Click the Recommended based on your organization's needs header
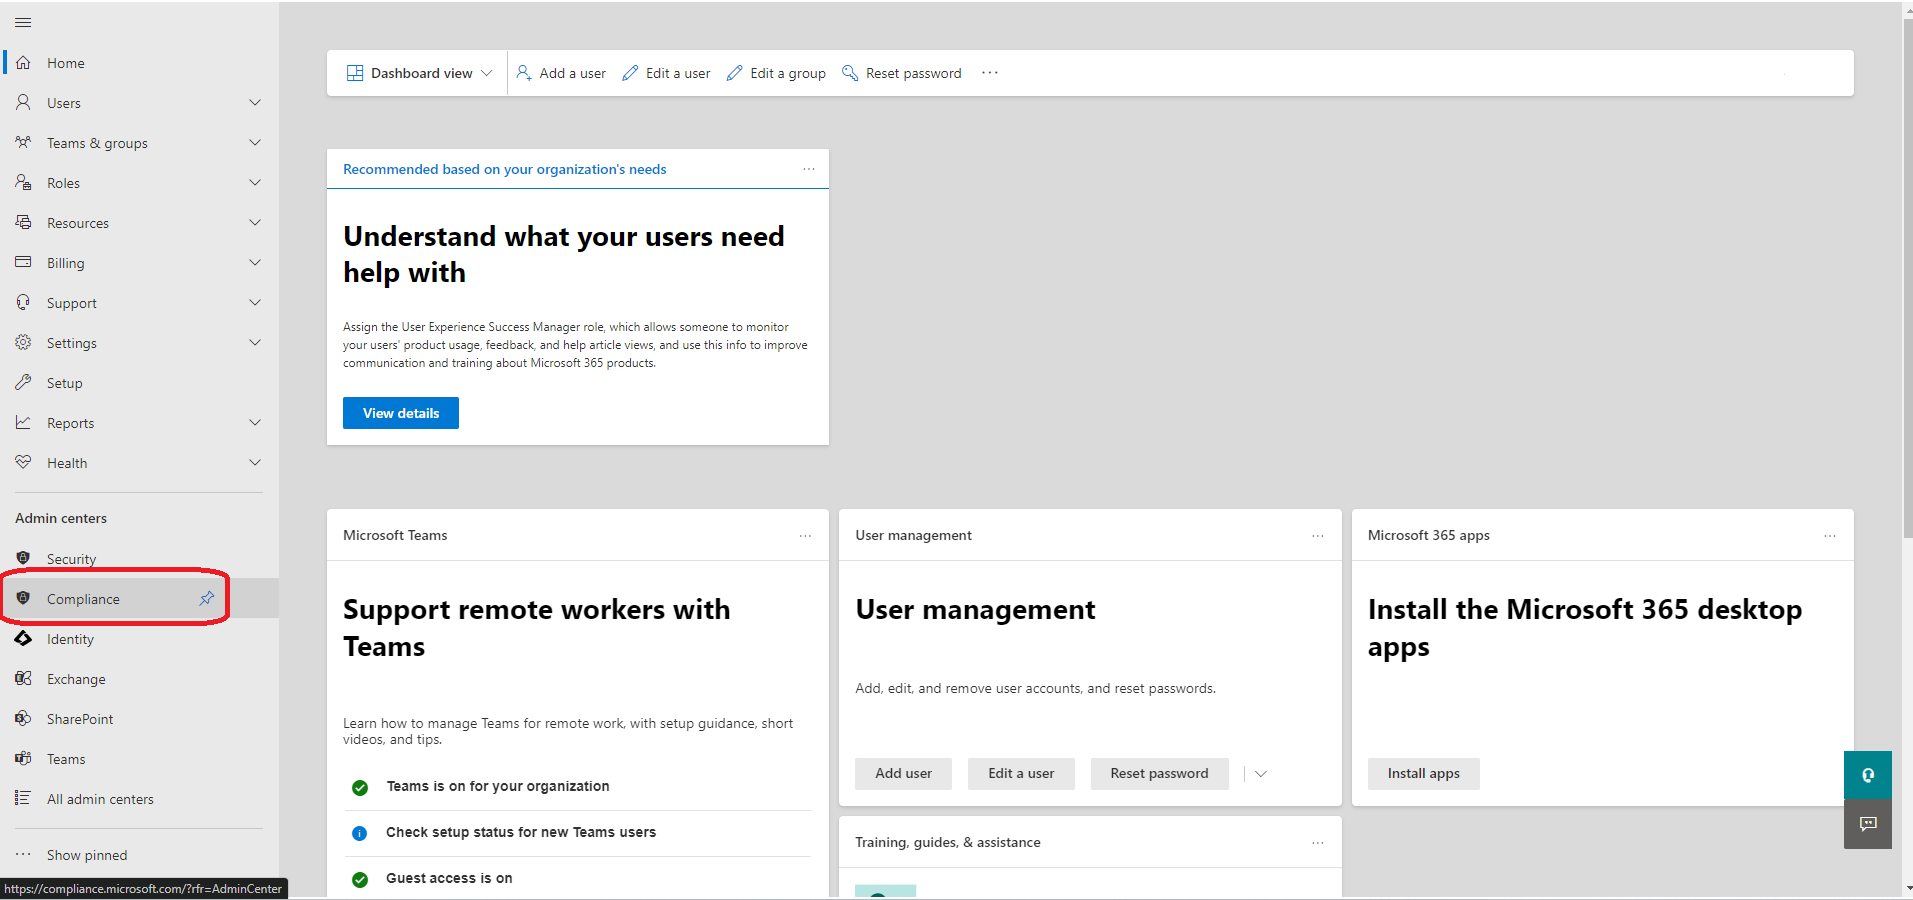The height and width of the screenshot is (900, 1913). (505, 169)
